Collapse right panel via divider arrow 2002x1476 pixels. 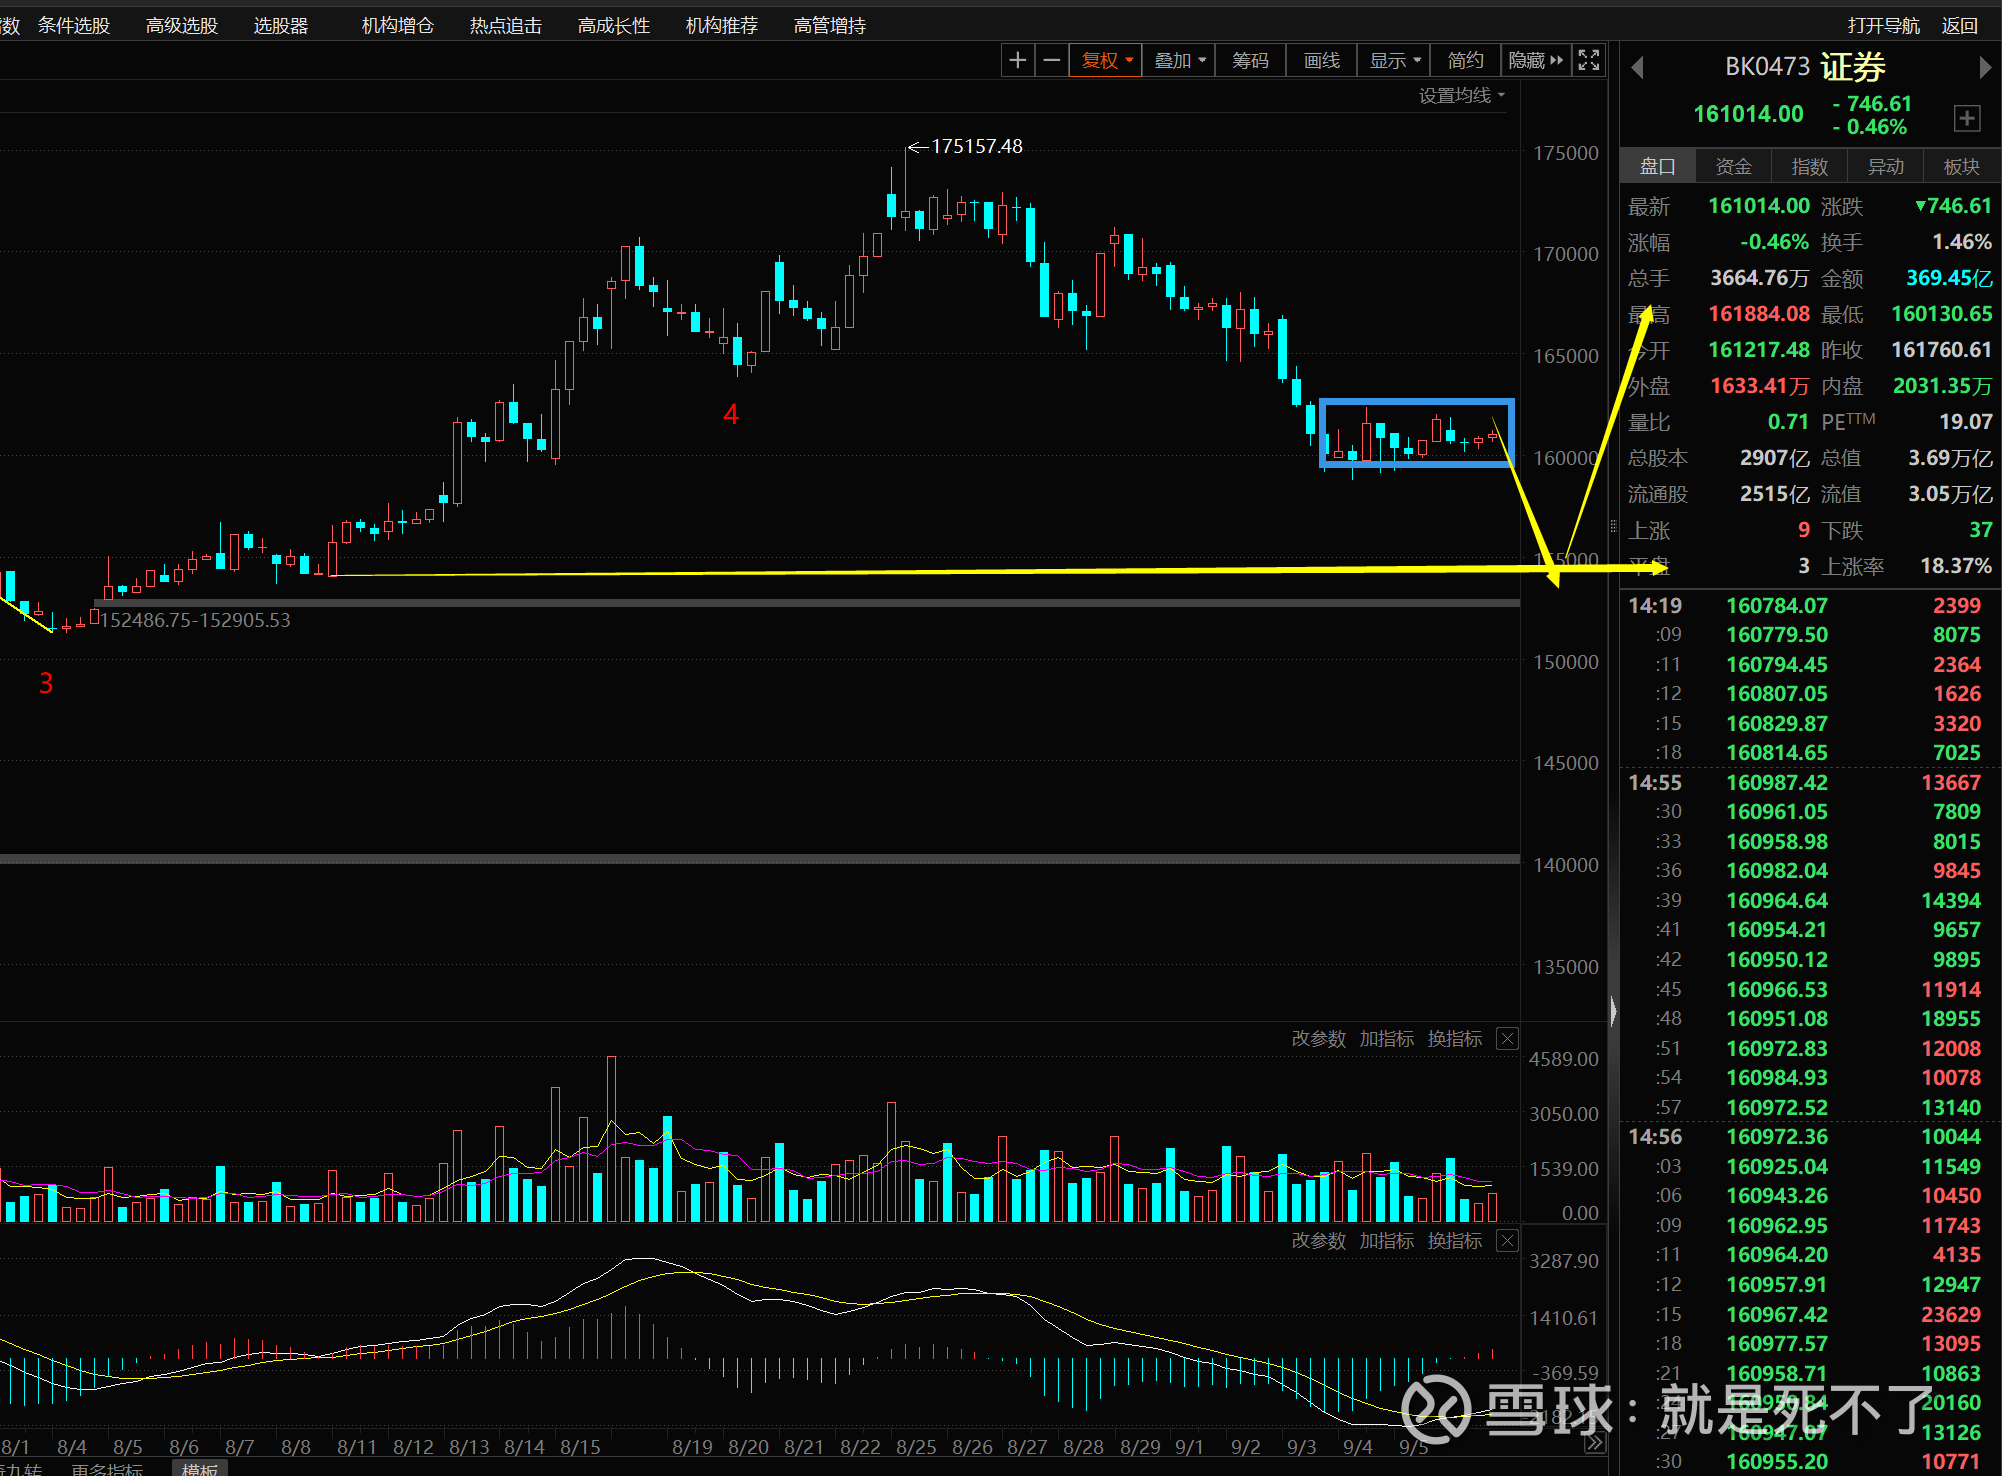point(1613,1012)
